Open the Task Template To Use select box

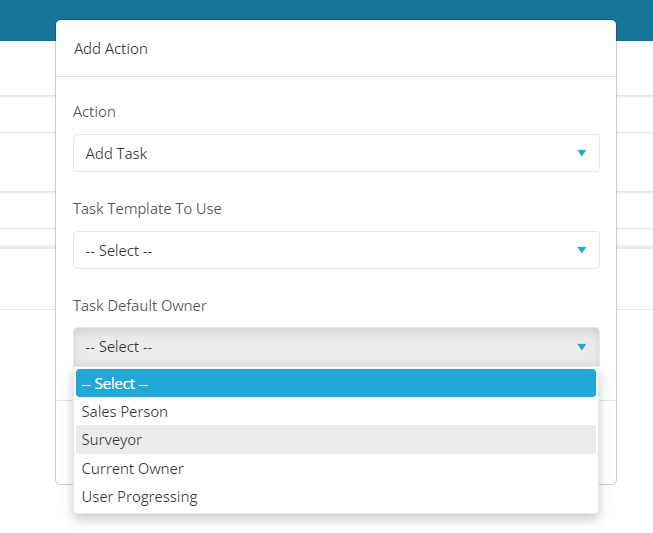coord(336,250)
